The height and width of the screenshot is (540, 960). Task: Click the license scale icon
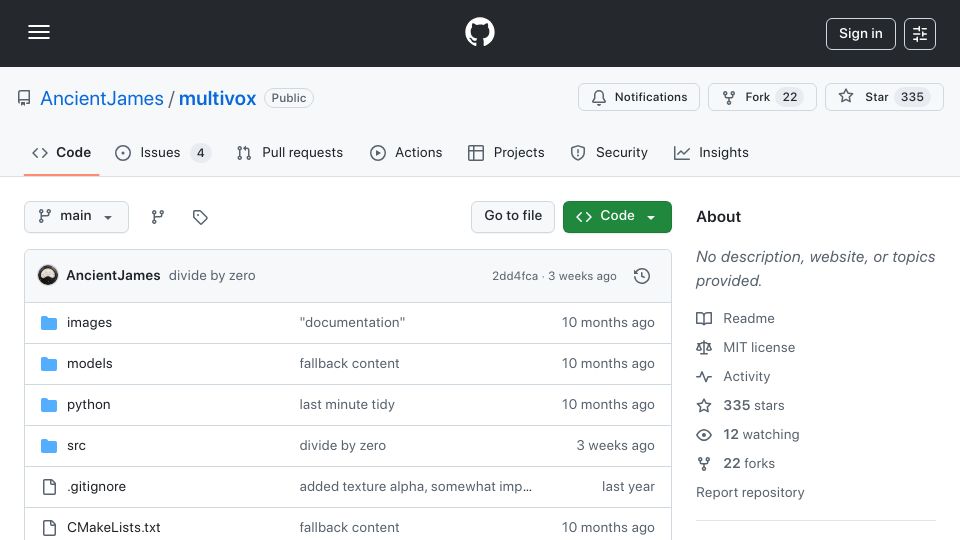[704, 348]
